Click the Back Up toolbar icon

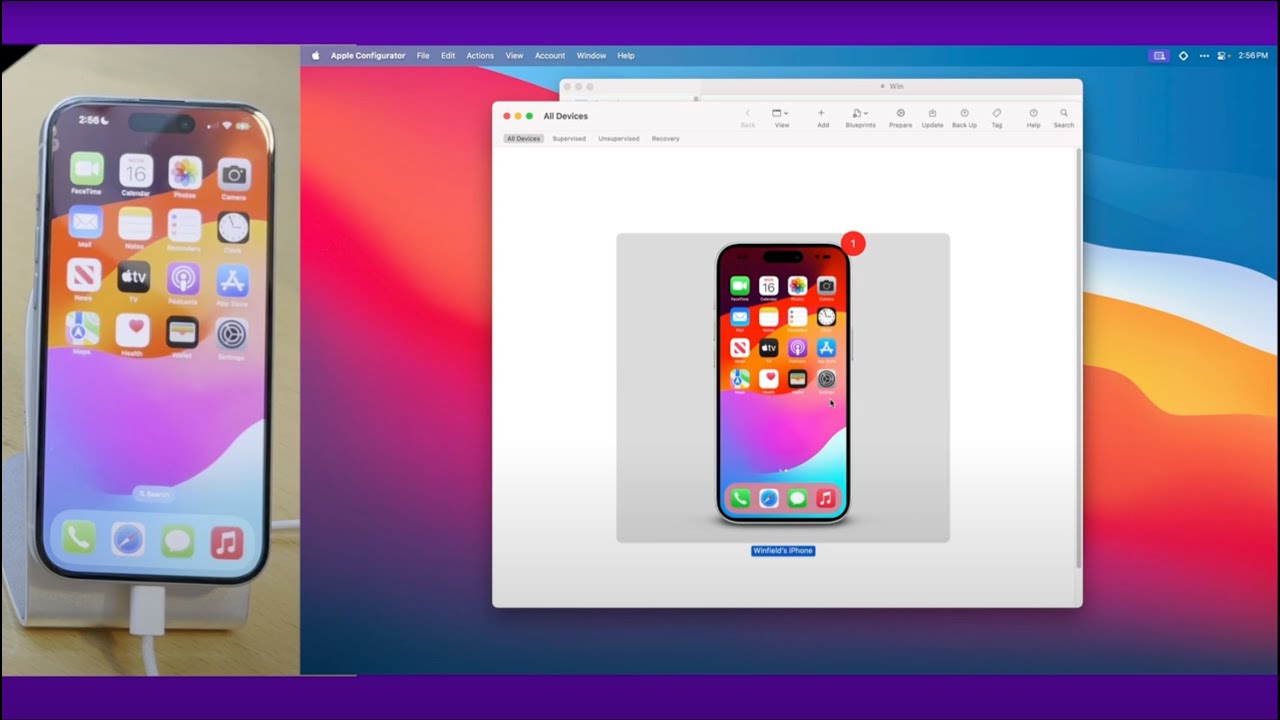(964, 114)
